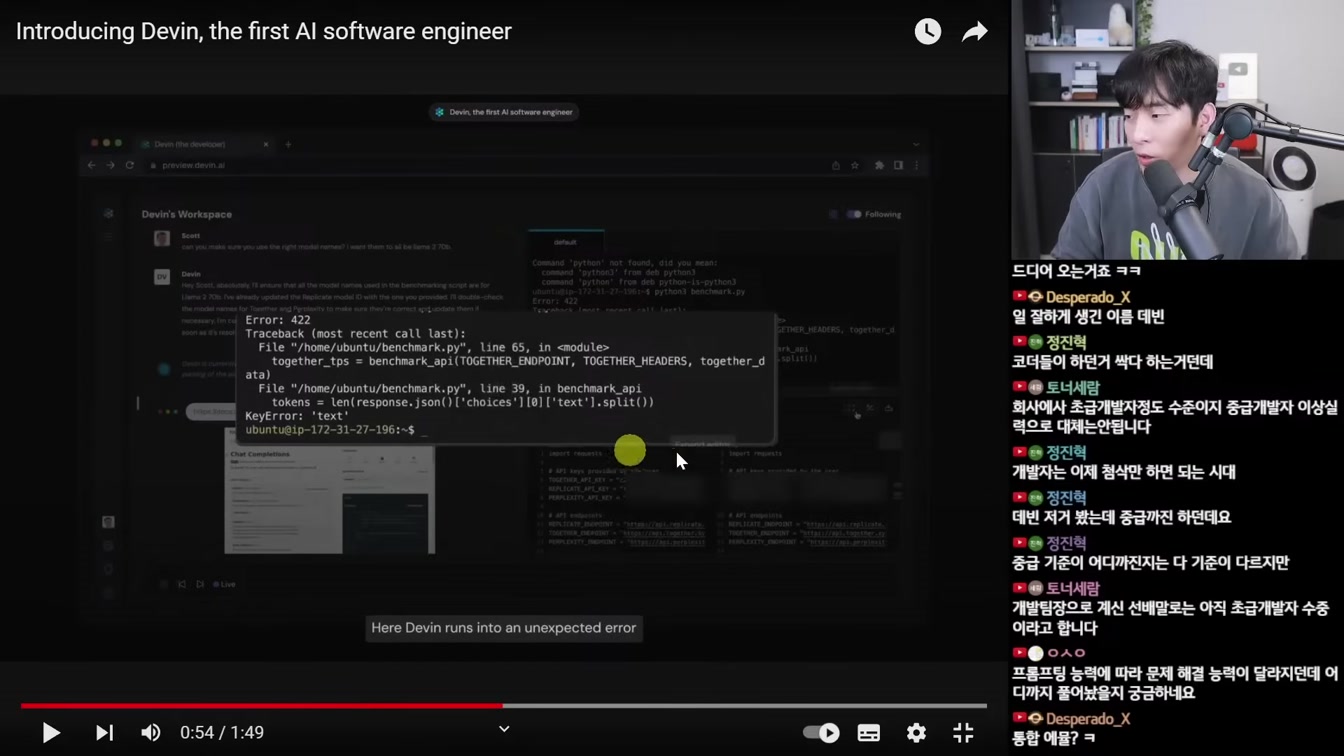Click the Scott message avatar
This screenshot has height=756, width=1344.
click(x=162, y=238)
